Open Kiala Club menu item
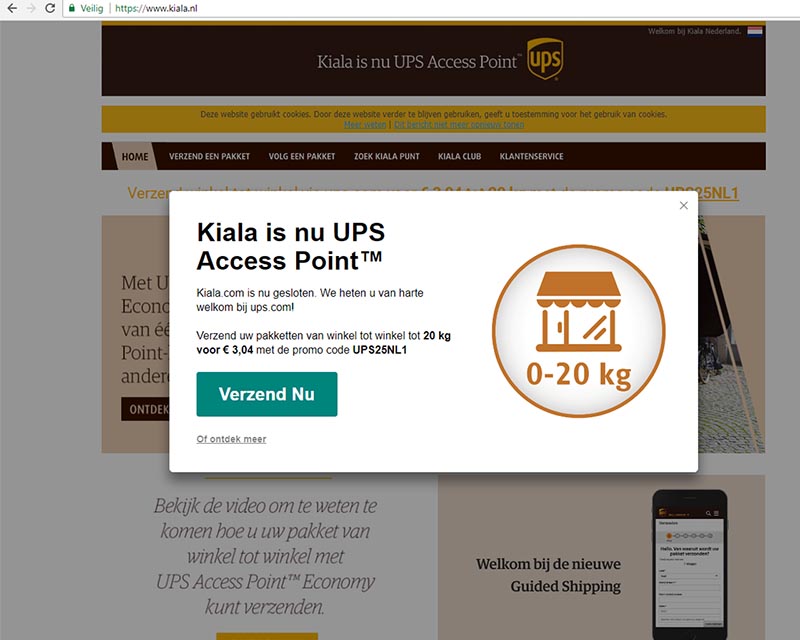The image size is (800, 640). click(459, 157)
